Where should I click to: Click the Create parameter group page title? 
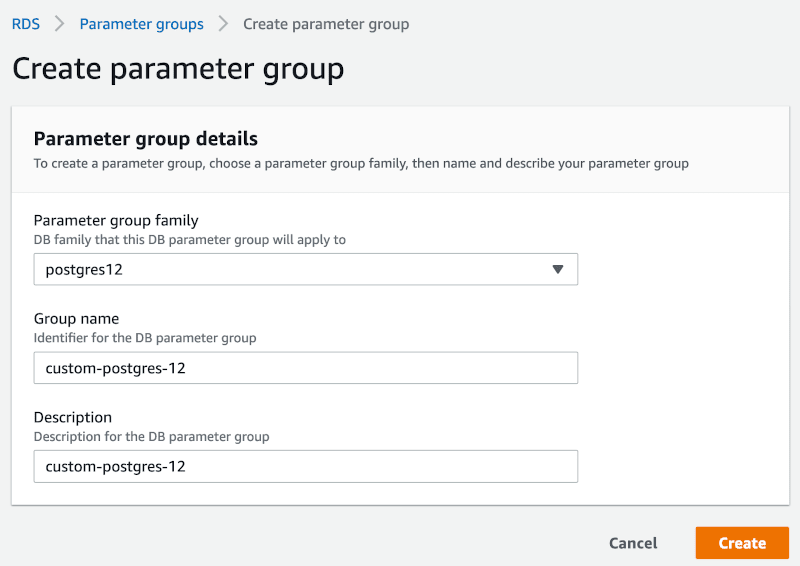(x=178, y=69)
